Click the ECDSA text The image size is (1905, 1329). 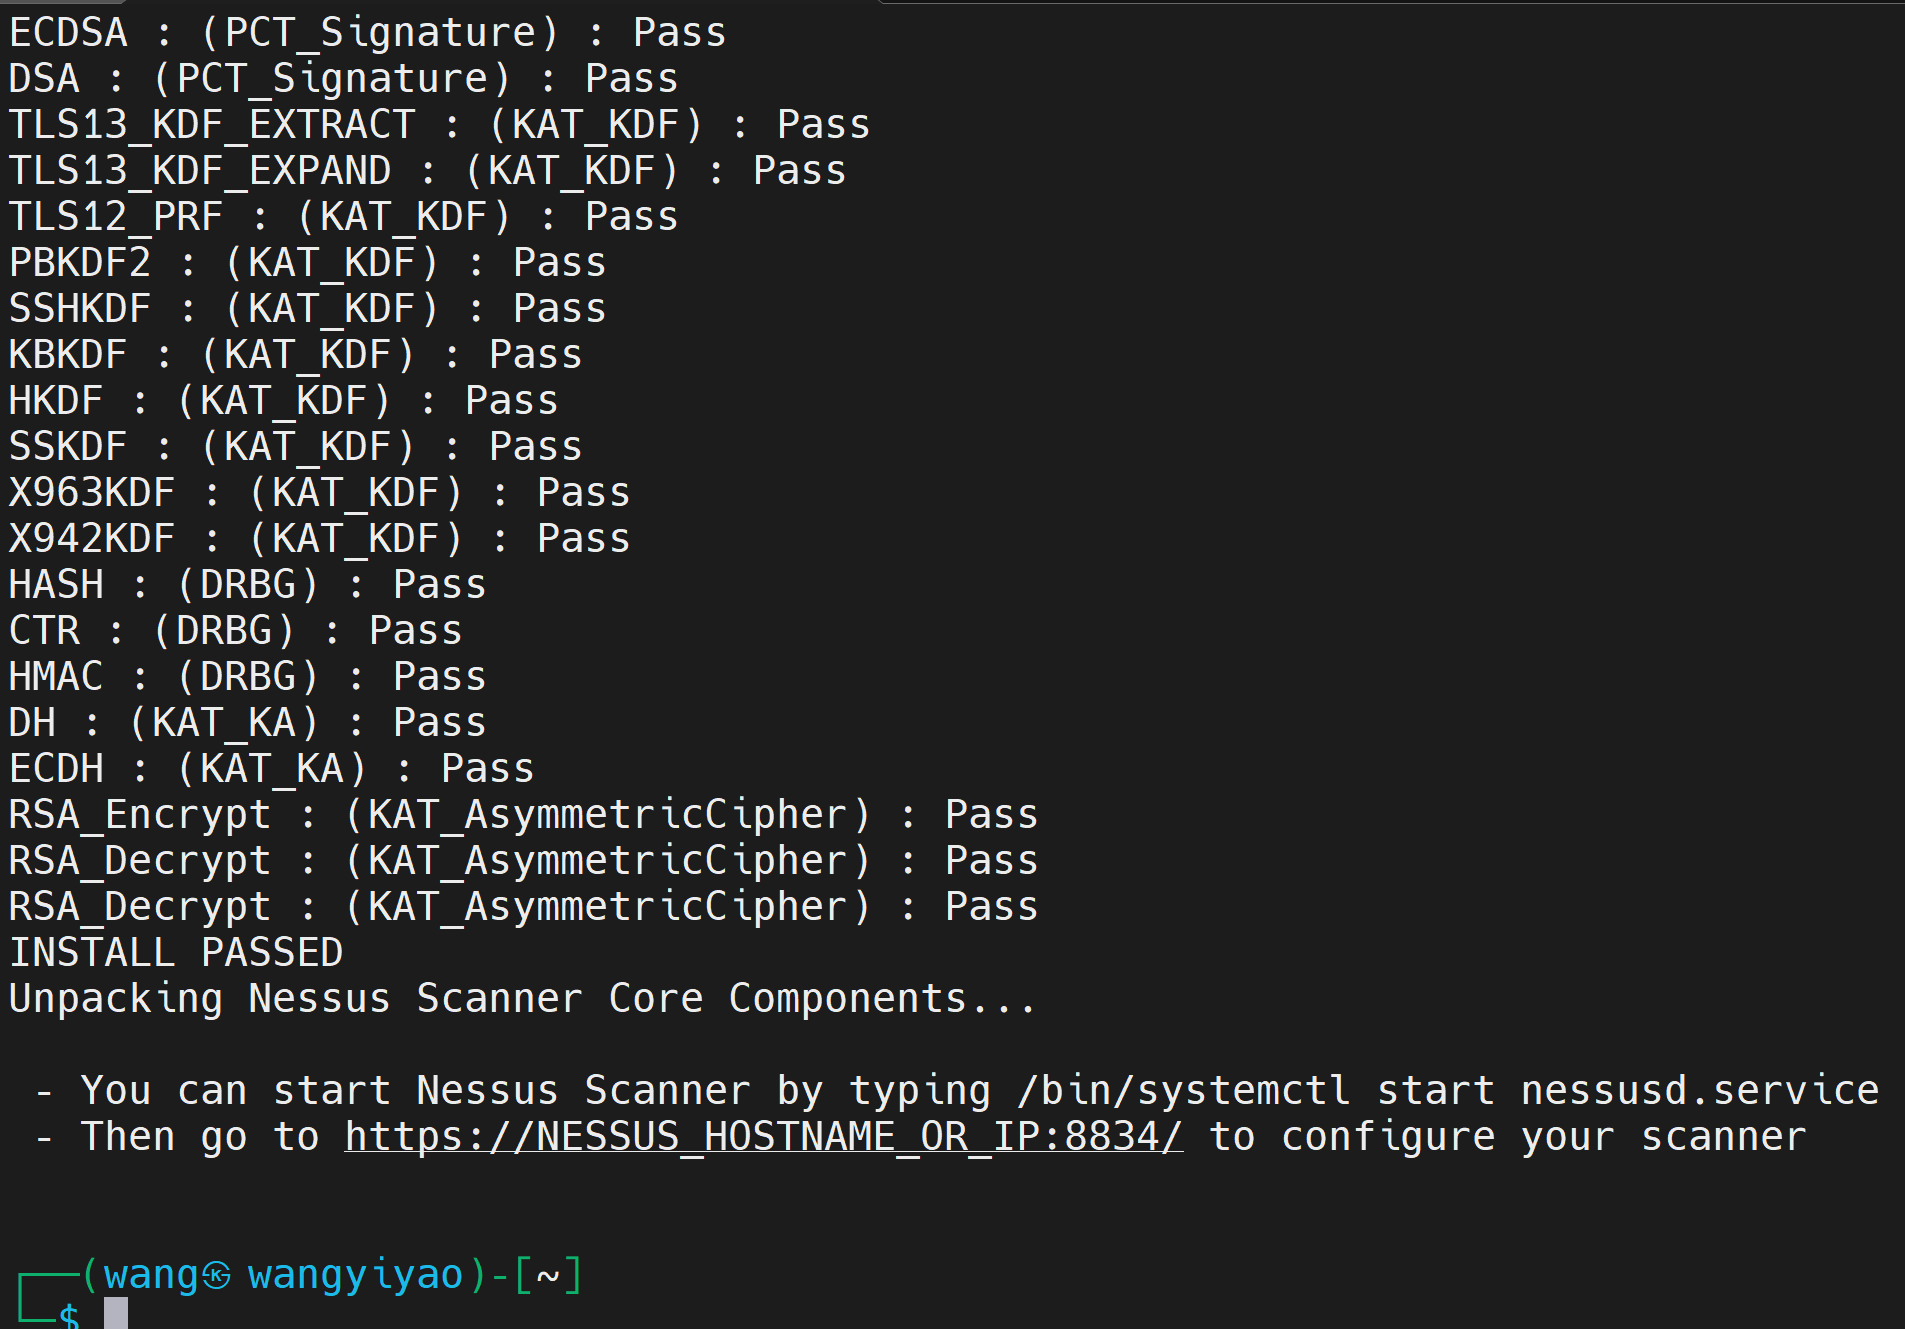point(68,33)
